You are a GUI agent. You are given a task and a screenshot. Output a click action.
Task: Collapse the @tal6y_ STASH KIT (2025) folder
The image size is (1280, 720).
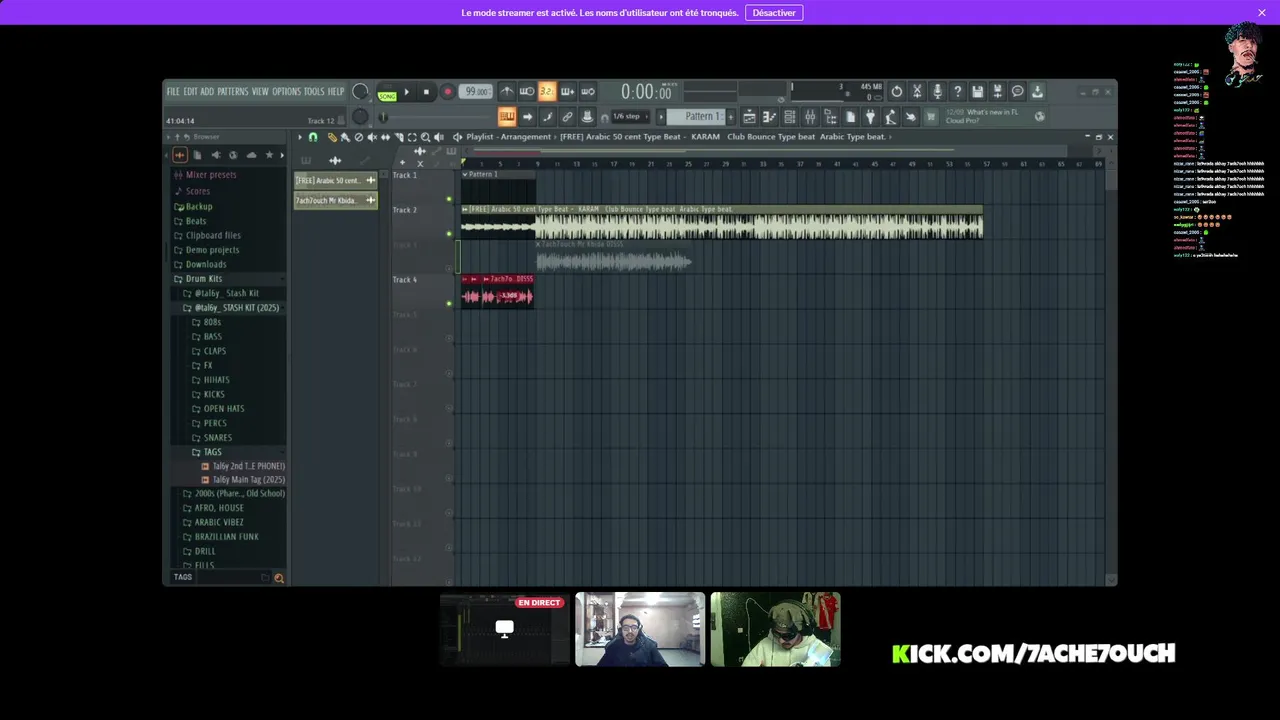click(x=237, y=308)
